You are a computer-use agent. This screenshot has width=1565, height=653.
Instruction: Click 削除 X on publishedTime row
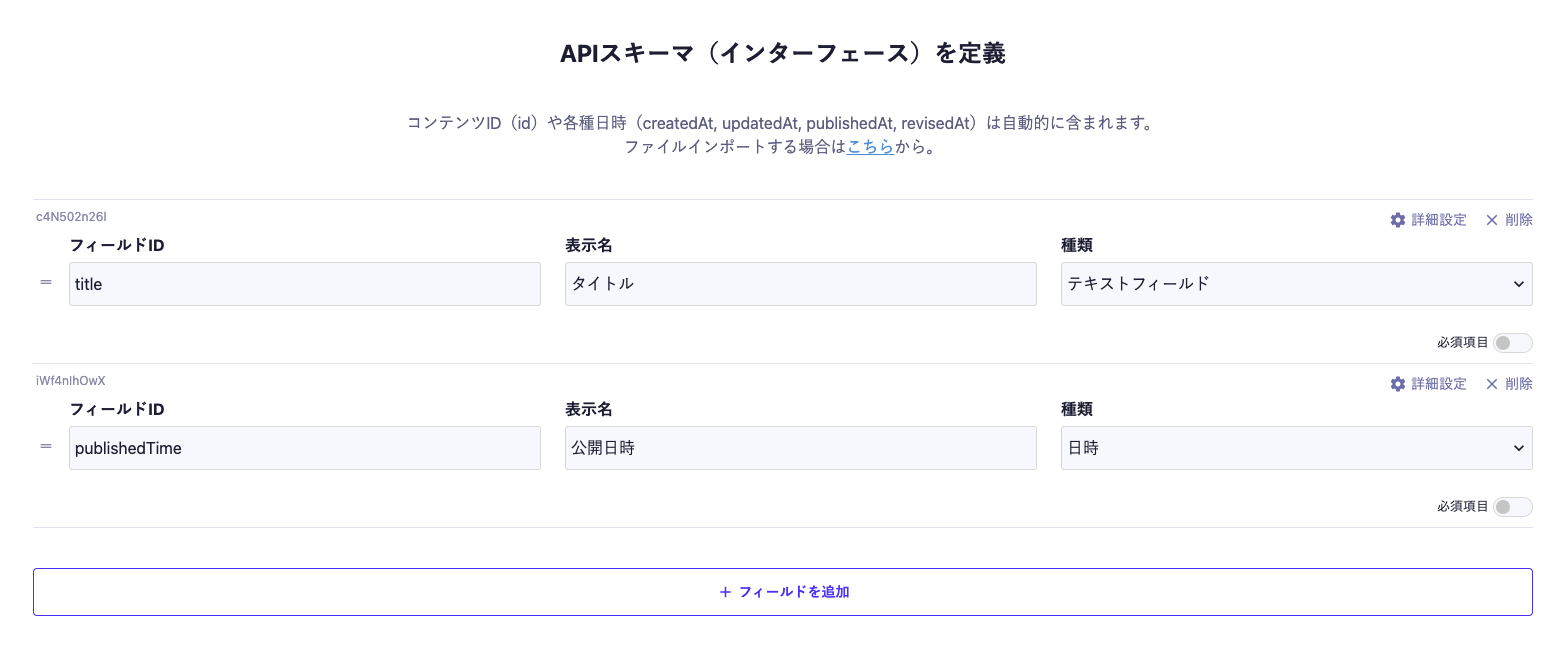1508,384
